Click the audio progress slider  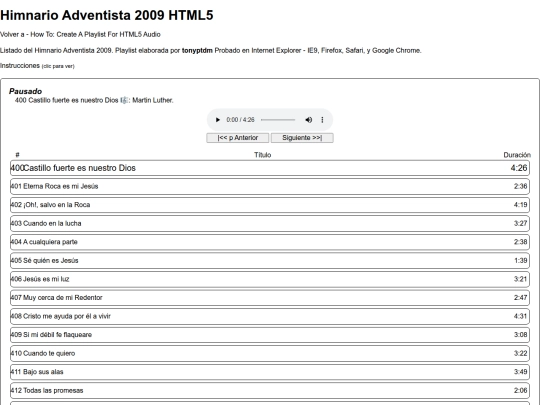click(x=278, y=120)
